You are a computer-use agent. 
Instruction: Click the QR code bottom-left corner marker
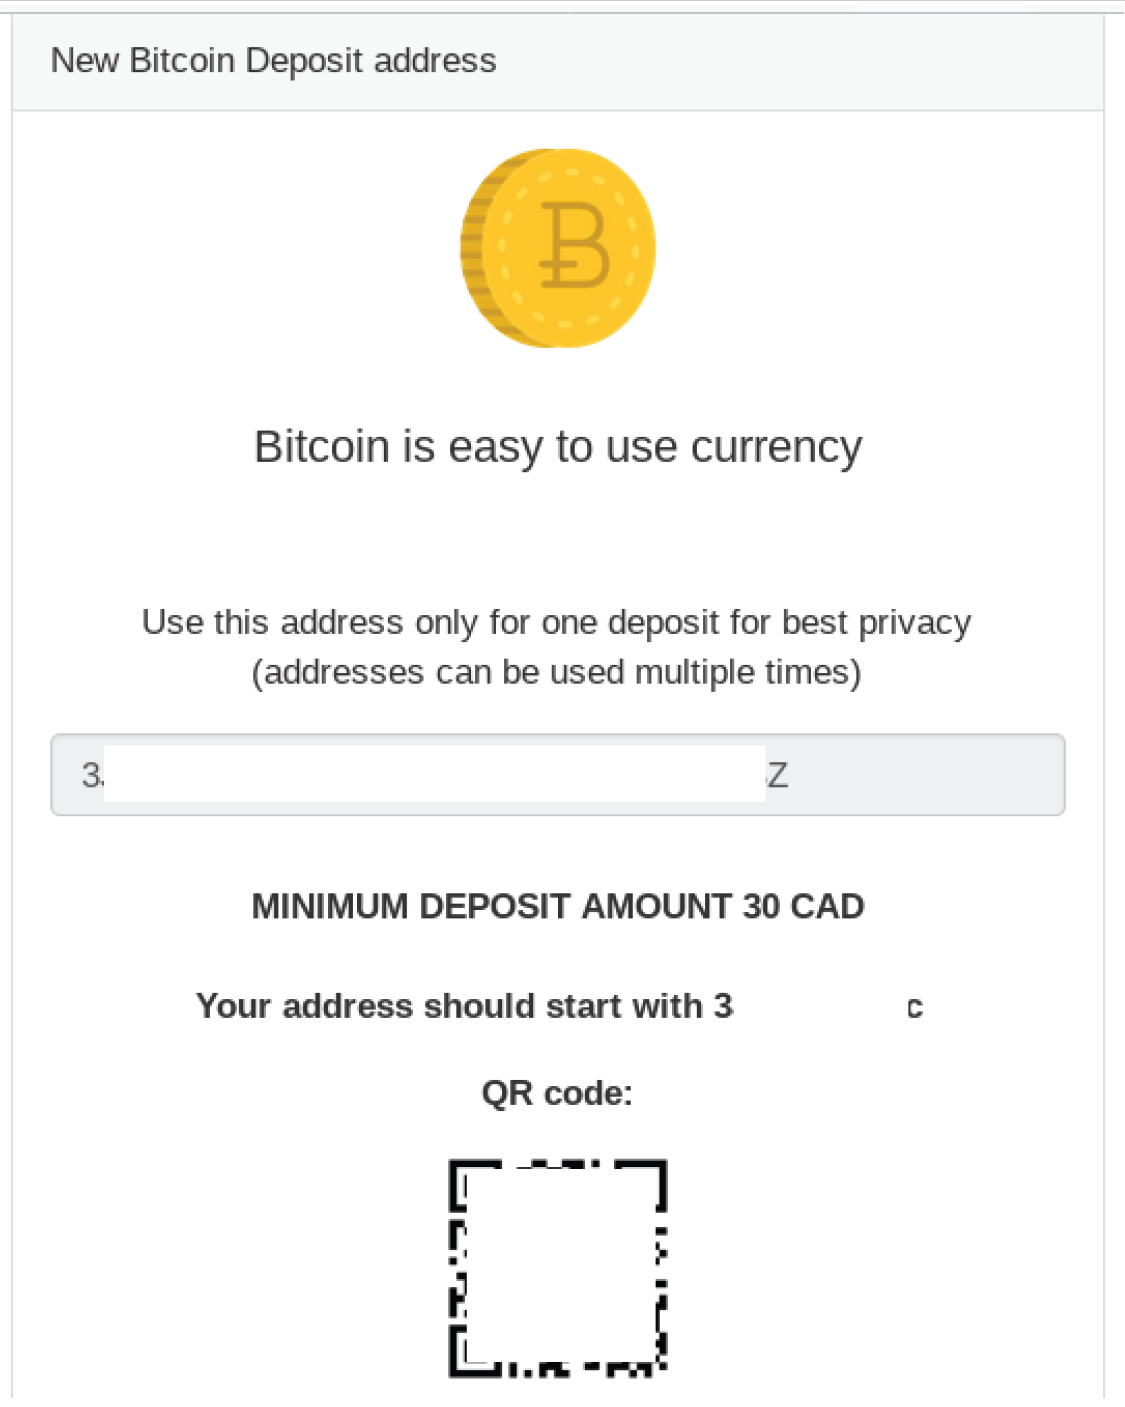click(x=474, y=1352)
